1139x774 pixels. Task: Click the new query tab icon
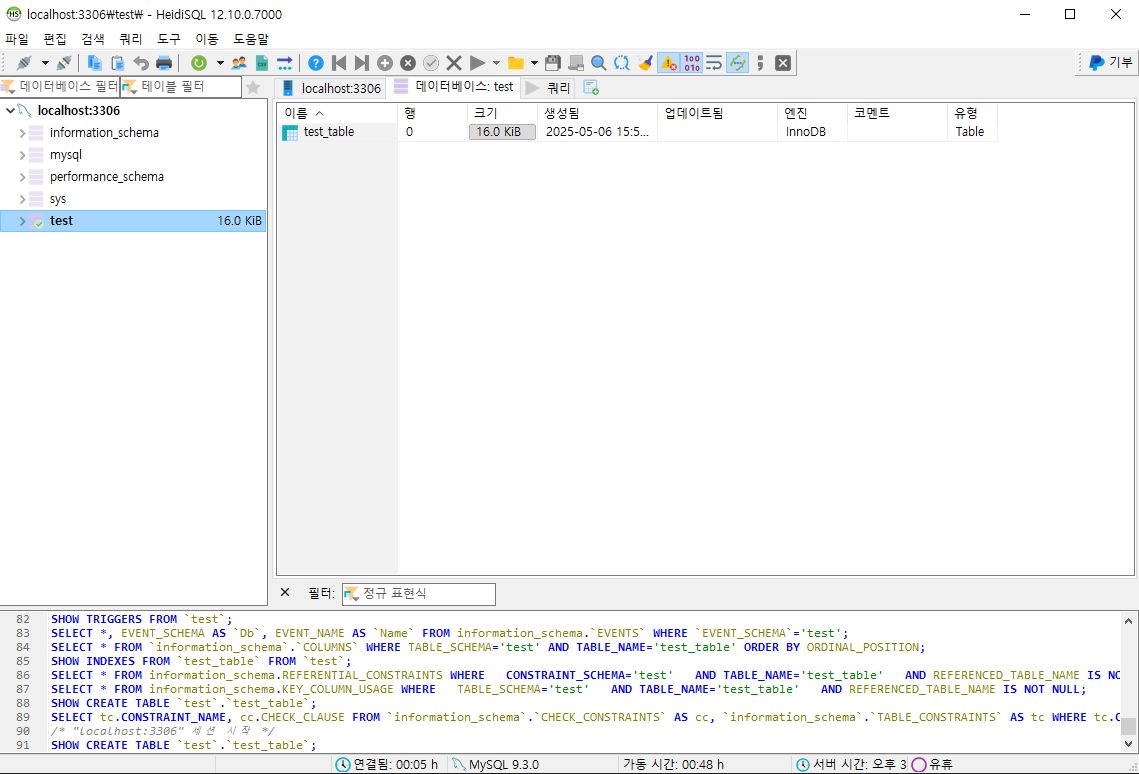[x=591, y=88]
